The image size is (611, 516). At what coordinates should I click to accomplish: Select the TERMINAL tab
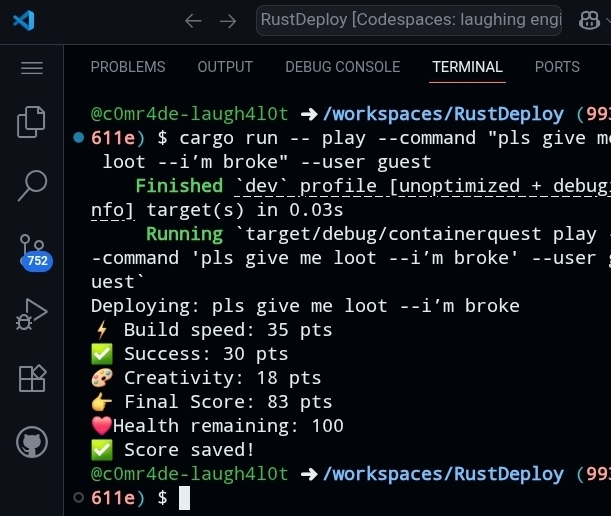point(467,67)
